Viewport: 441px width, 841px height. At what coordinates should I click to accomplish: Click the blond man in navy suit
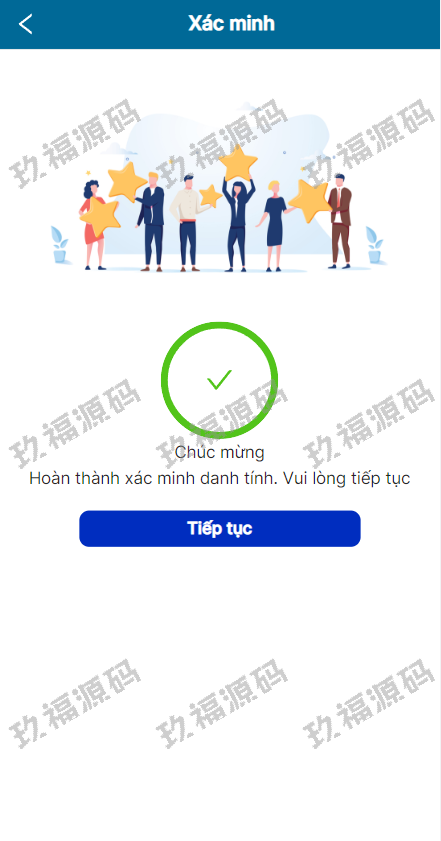coord(151,222)
